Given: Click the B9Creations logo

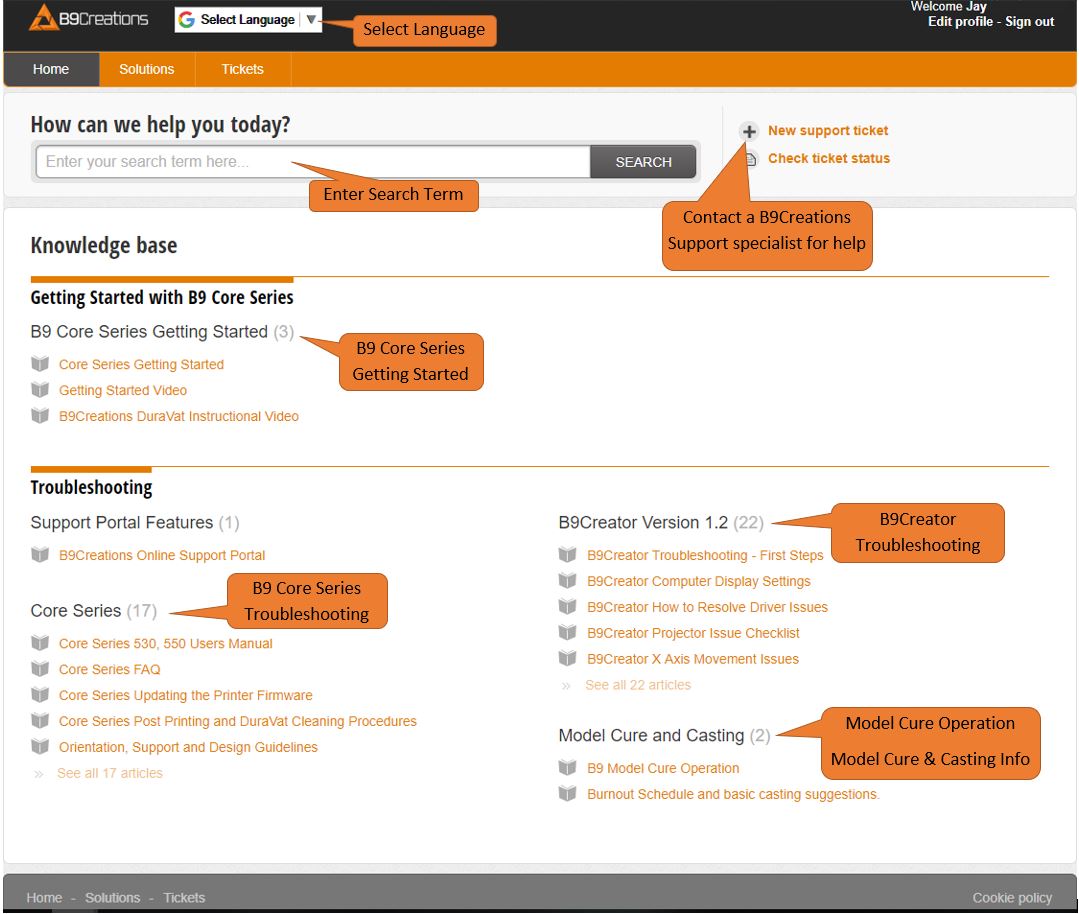Looking at the screenshot, I should [89, 19].
